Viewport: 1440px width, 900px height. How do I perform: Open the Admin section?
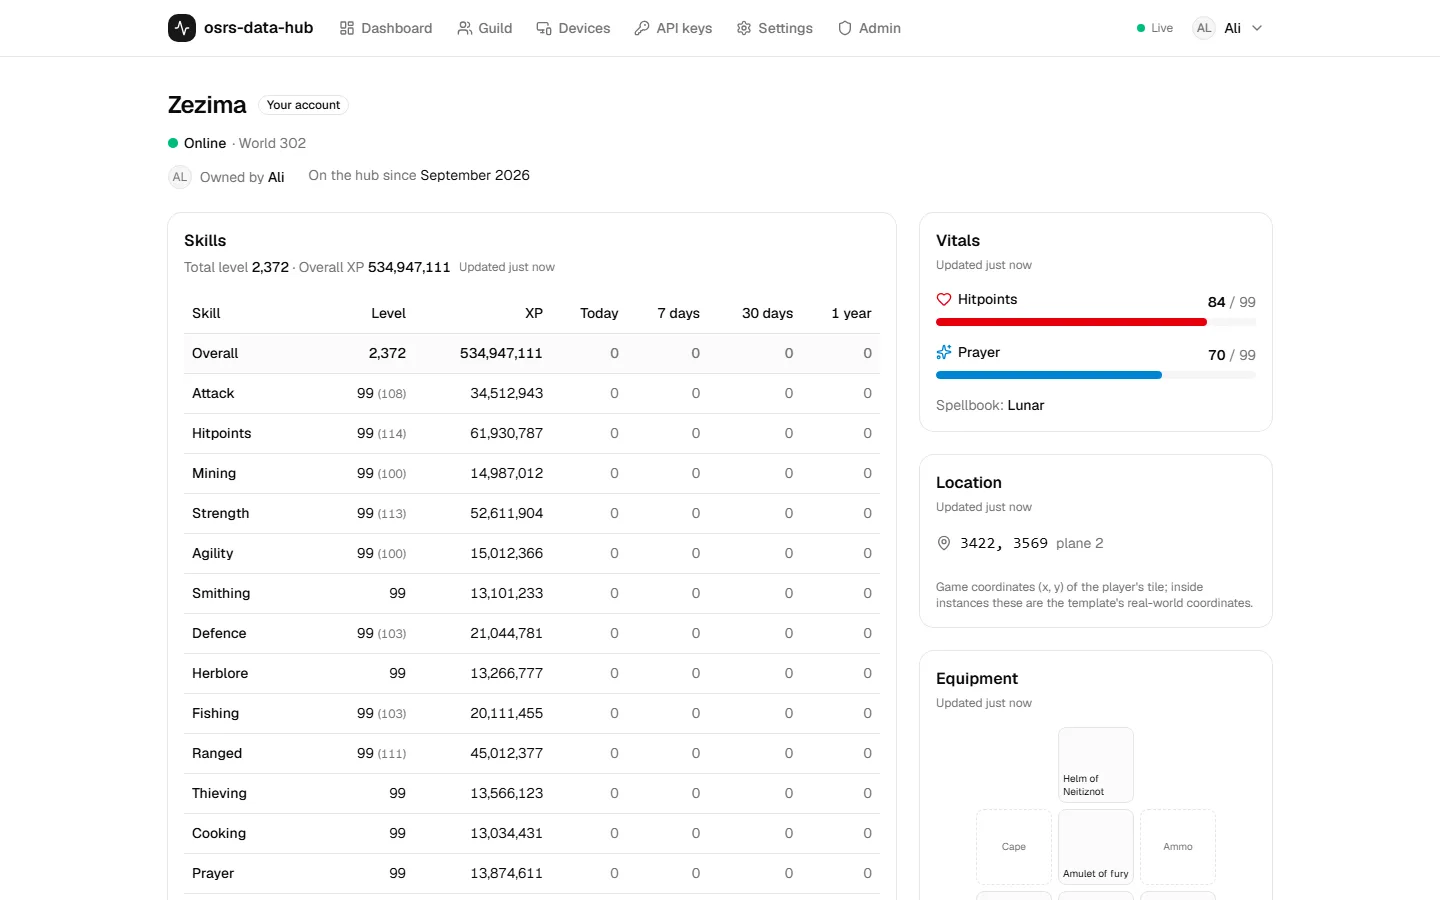point(870,28)
